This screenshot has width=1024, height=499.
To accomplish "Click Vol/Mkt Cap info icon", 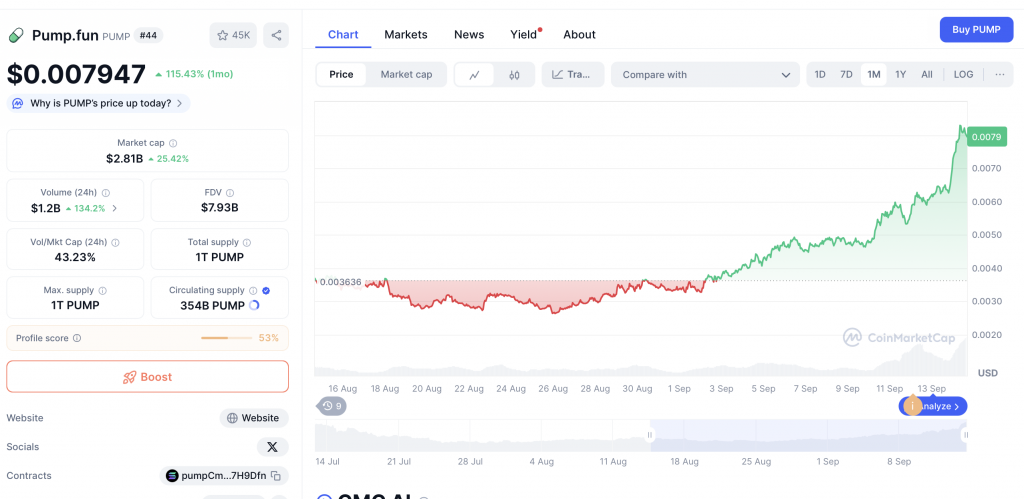I will tap(116, 242).
